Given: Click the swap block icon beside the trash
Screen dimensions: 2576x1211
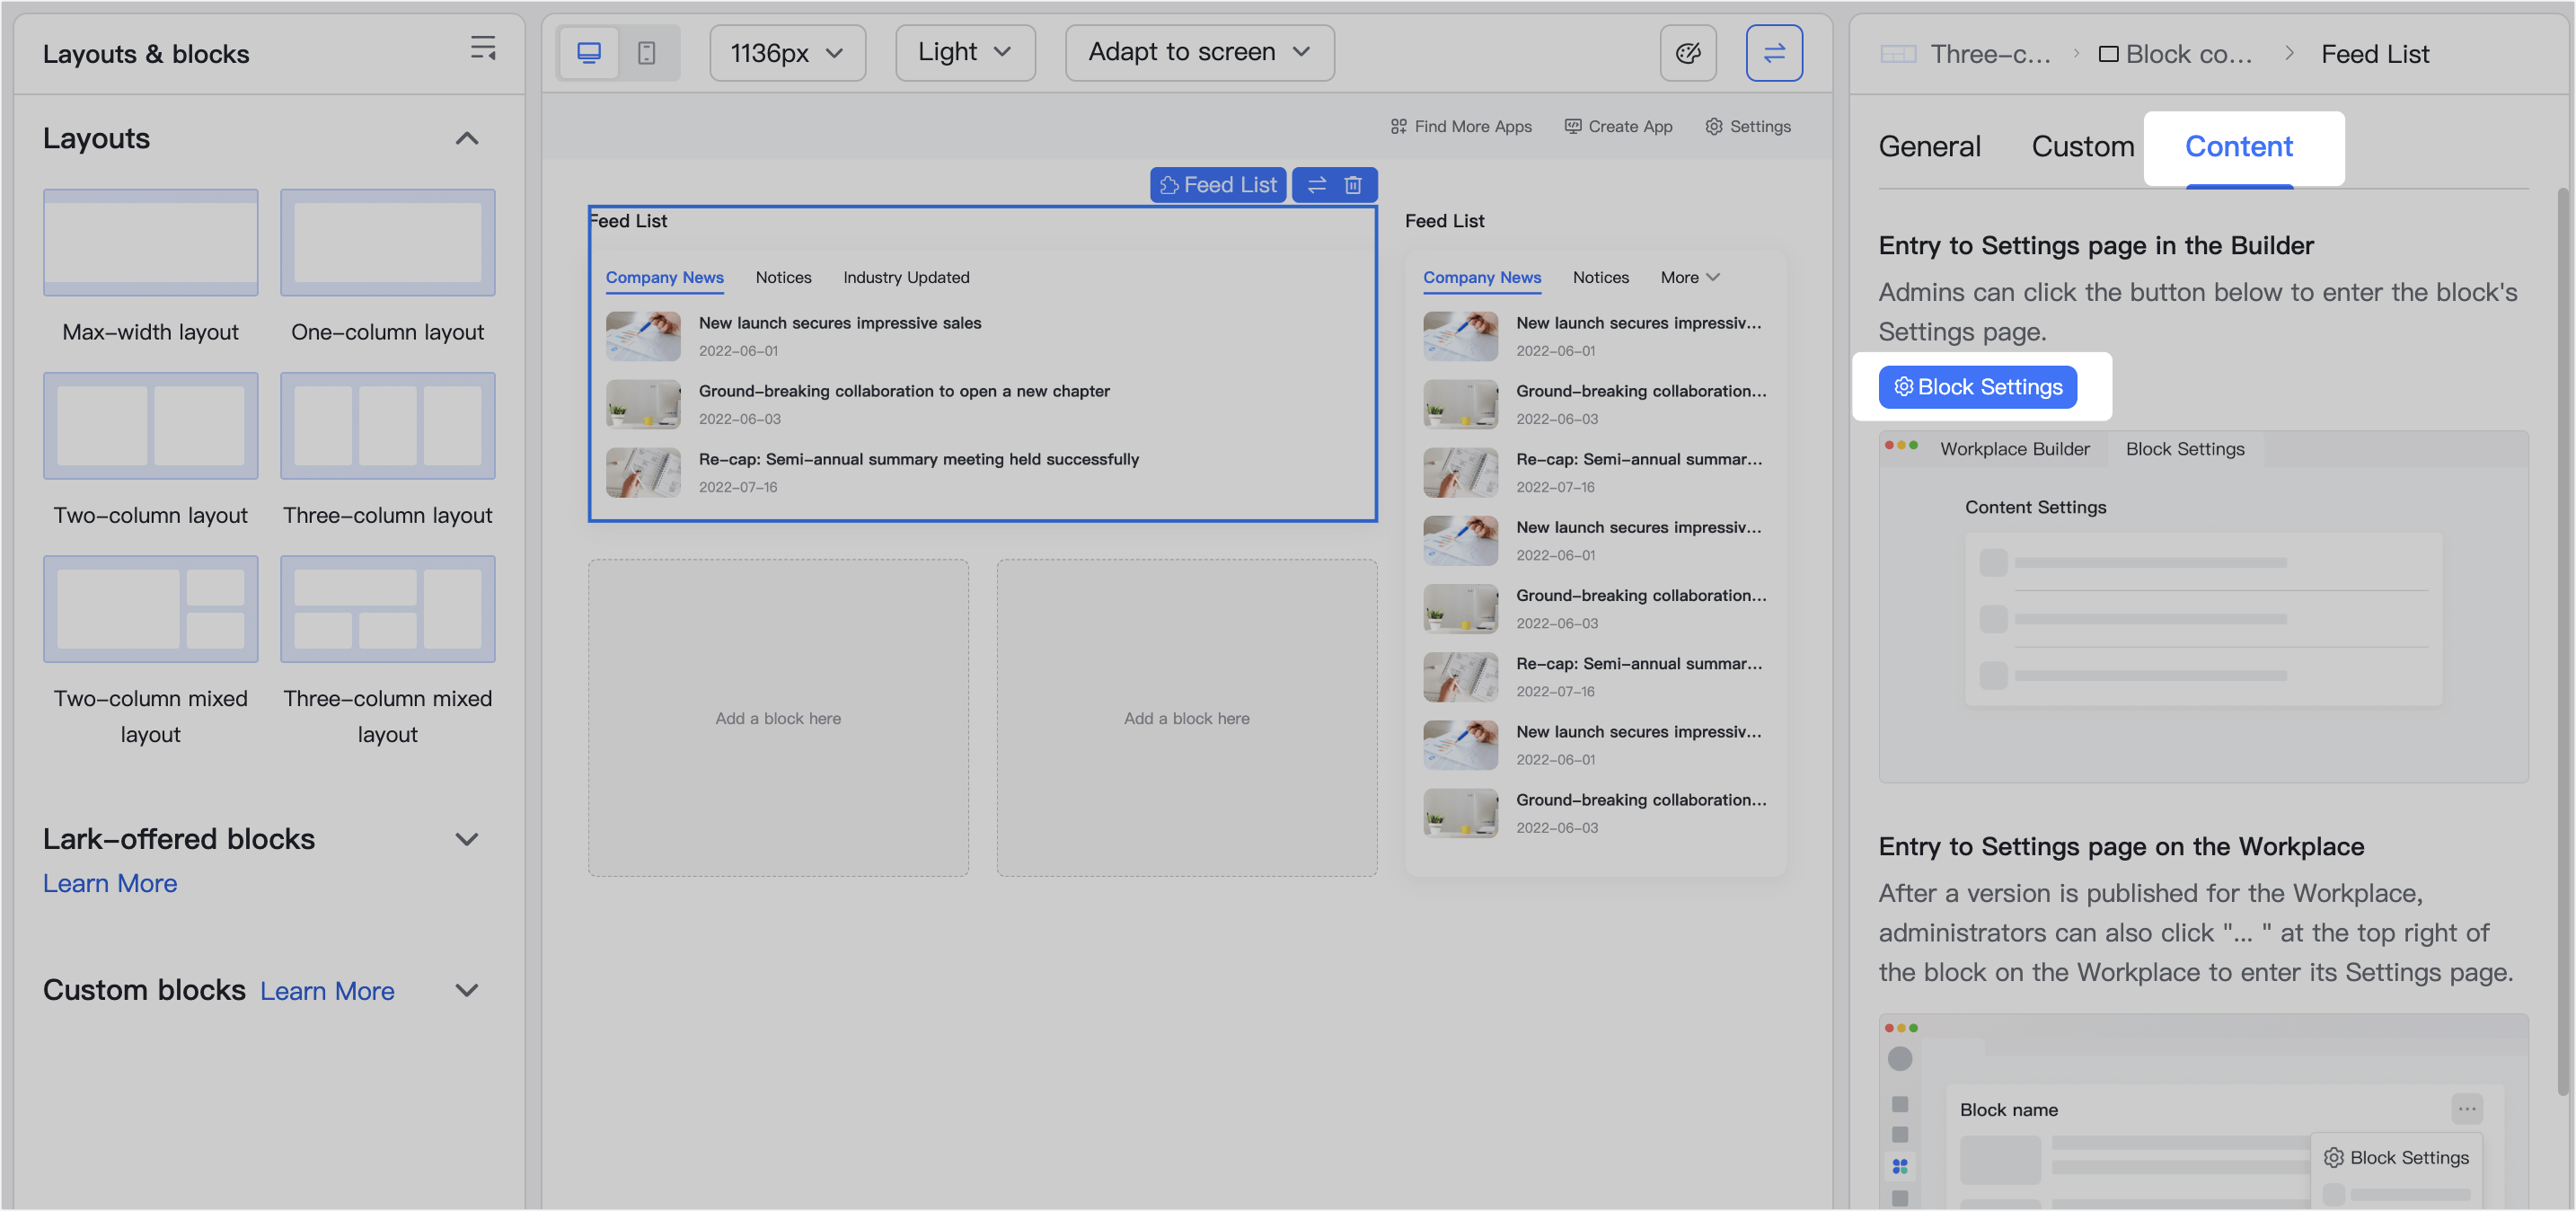Looking at the screenshot, I should (1316, 184).
